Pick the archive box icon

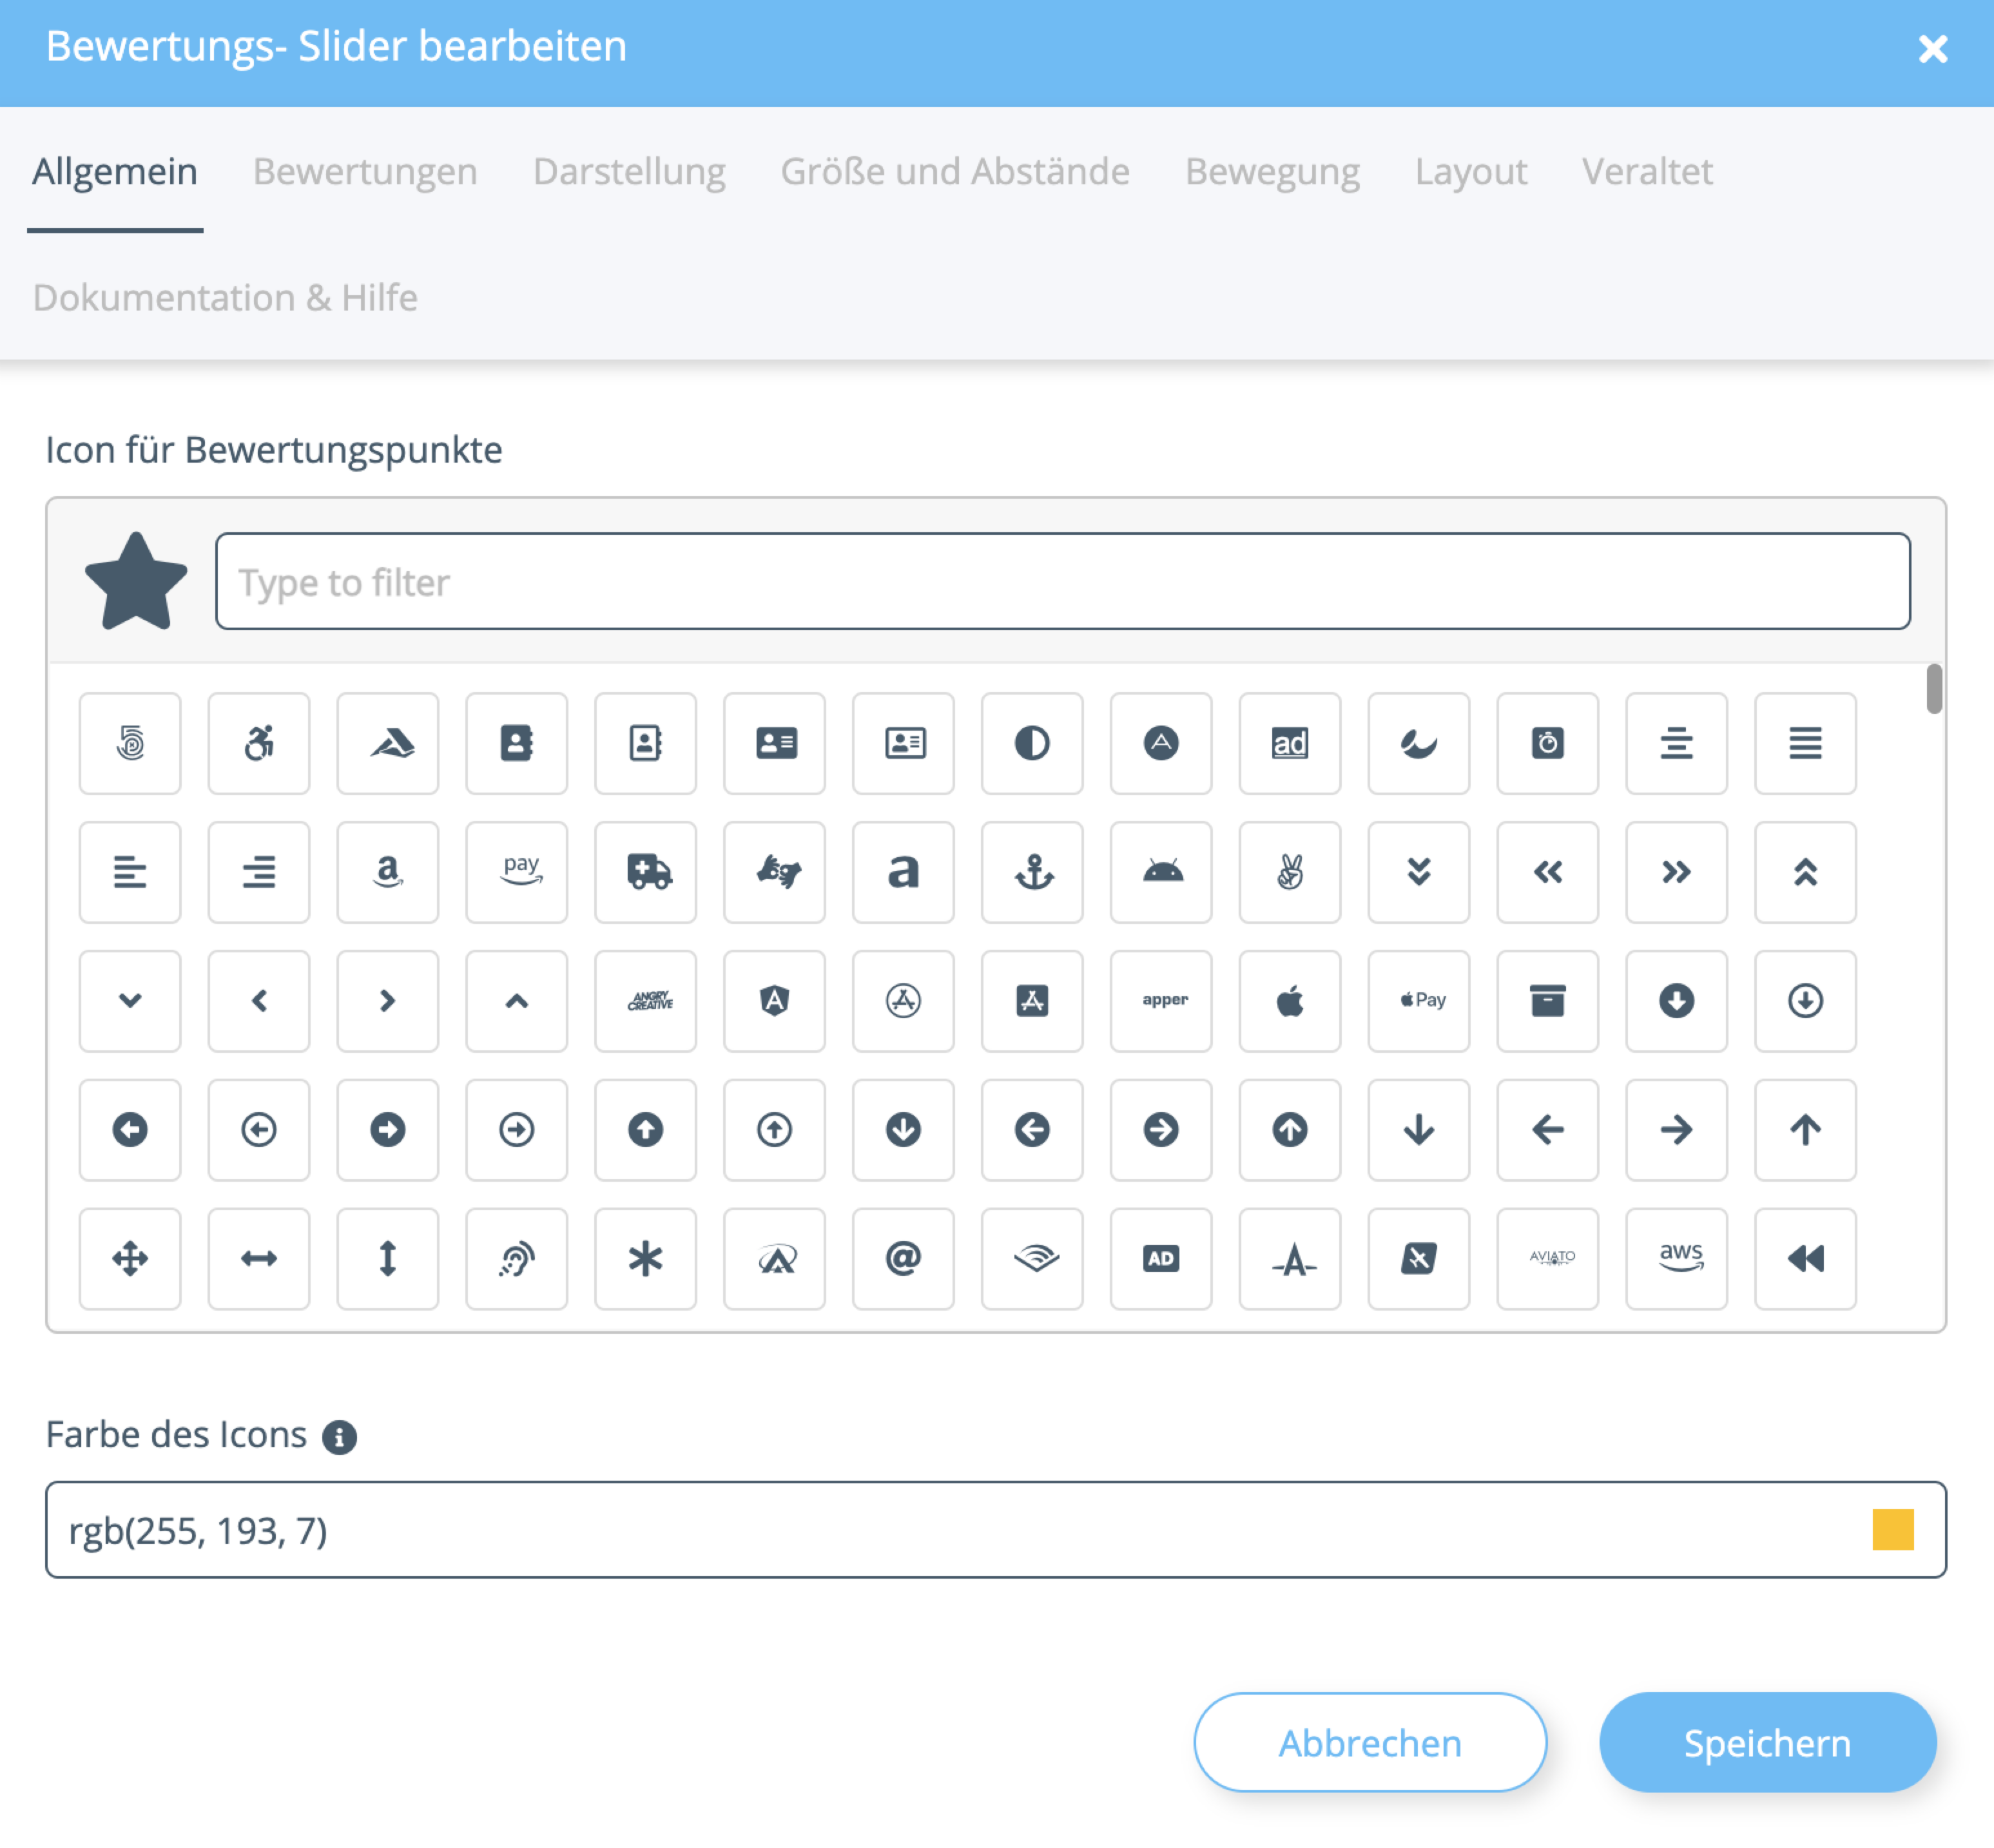coord(1548,1001)
